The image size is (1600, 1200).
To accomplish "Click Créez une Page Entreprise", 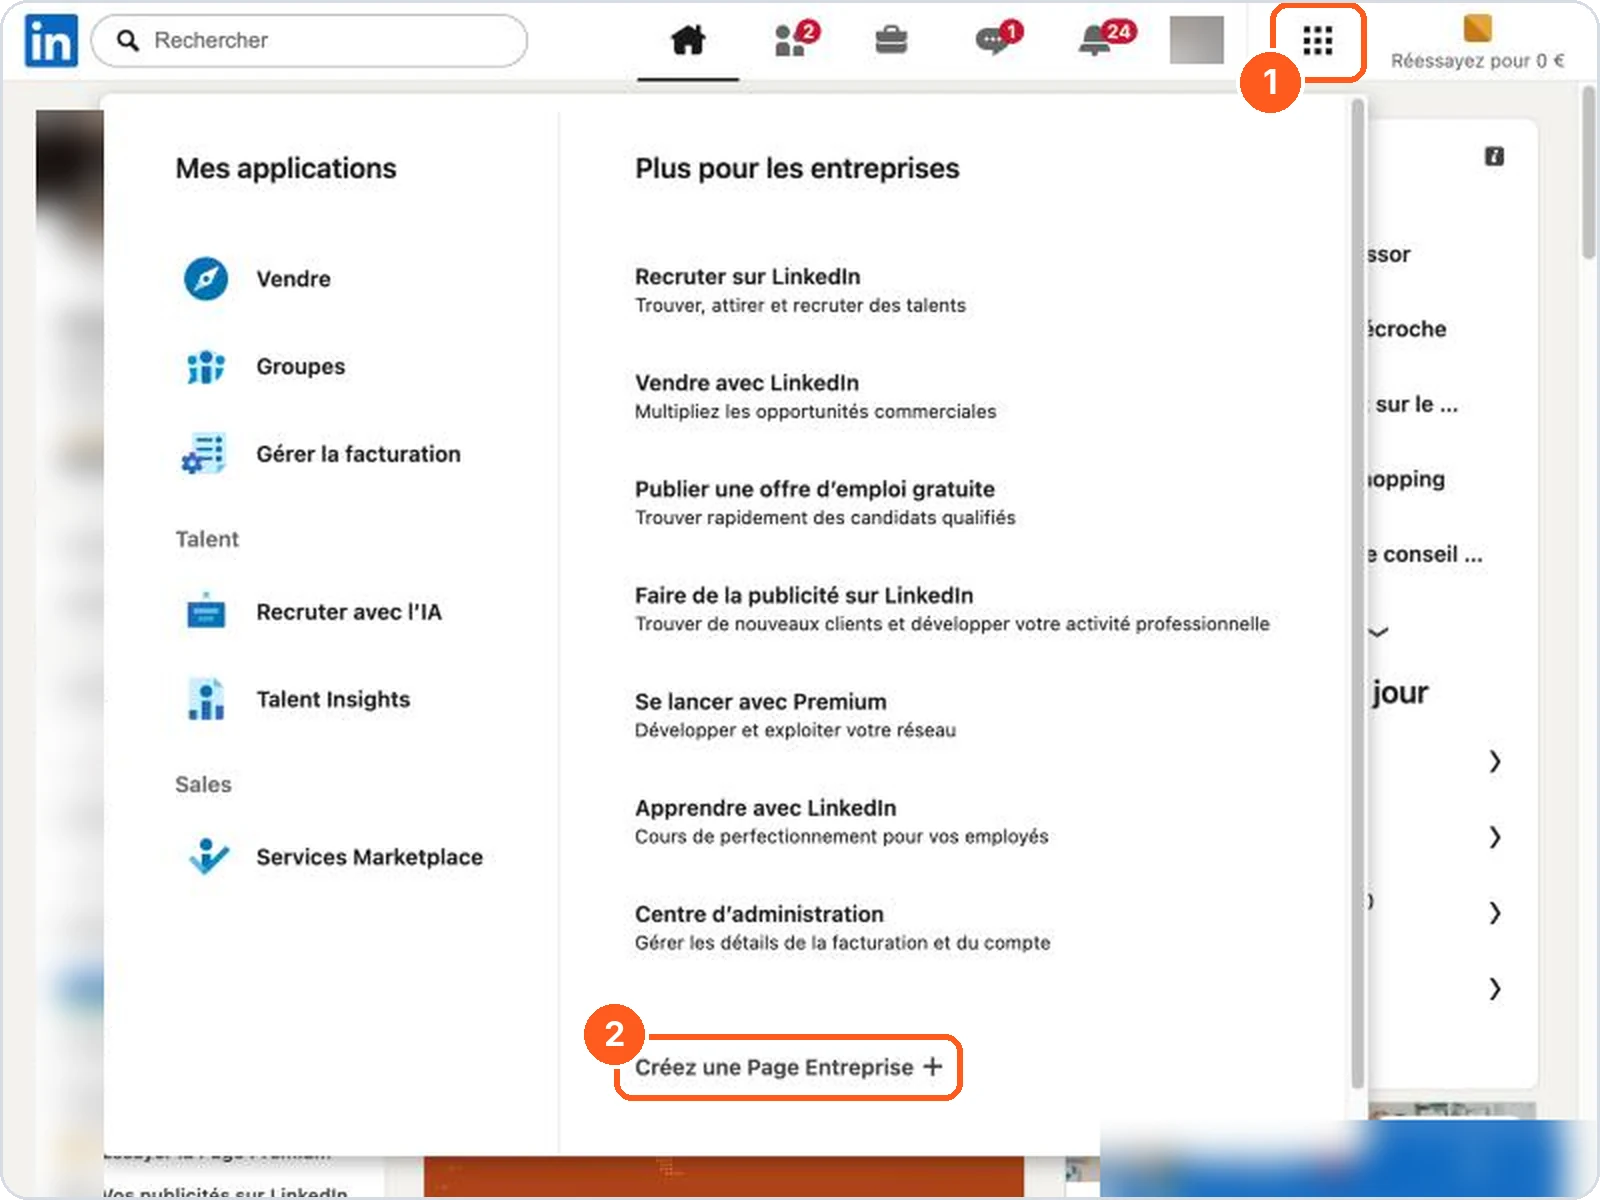I will (788, 1067).
